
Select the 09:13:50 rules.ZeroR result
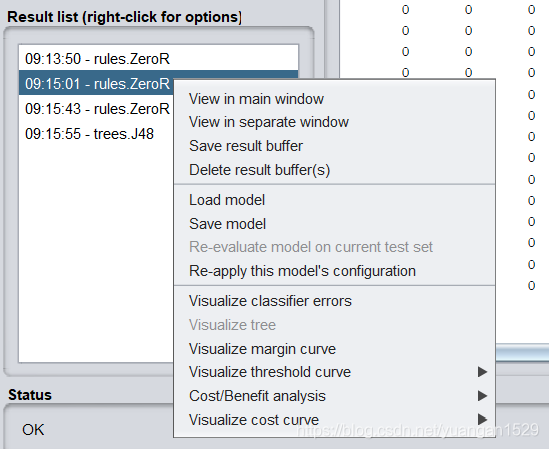(159, 58)
